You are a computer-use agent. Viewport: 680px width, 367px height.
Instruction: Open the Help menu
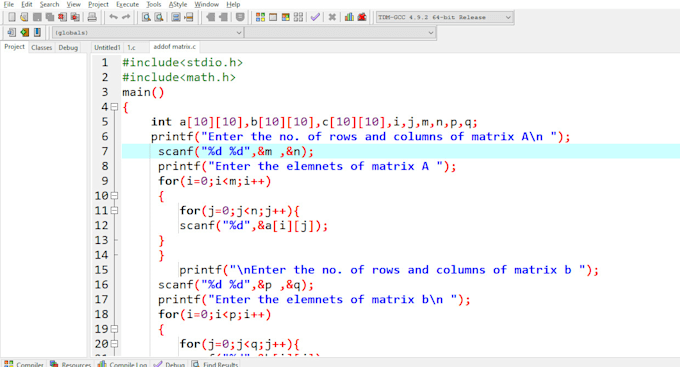coord(233,4)
